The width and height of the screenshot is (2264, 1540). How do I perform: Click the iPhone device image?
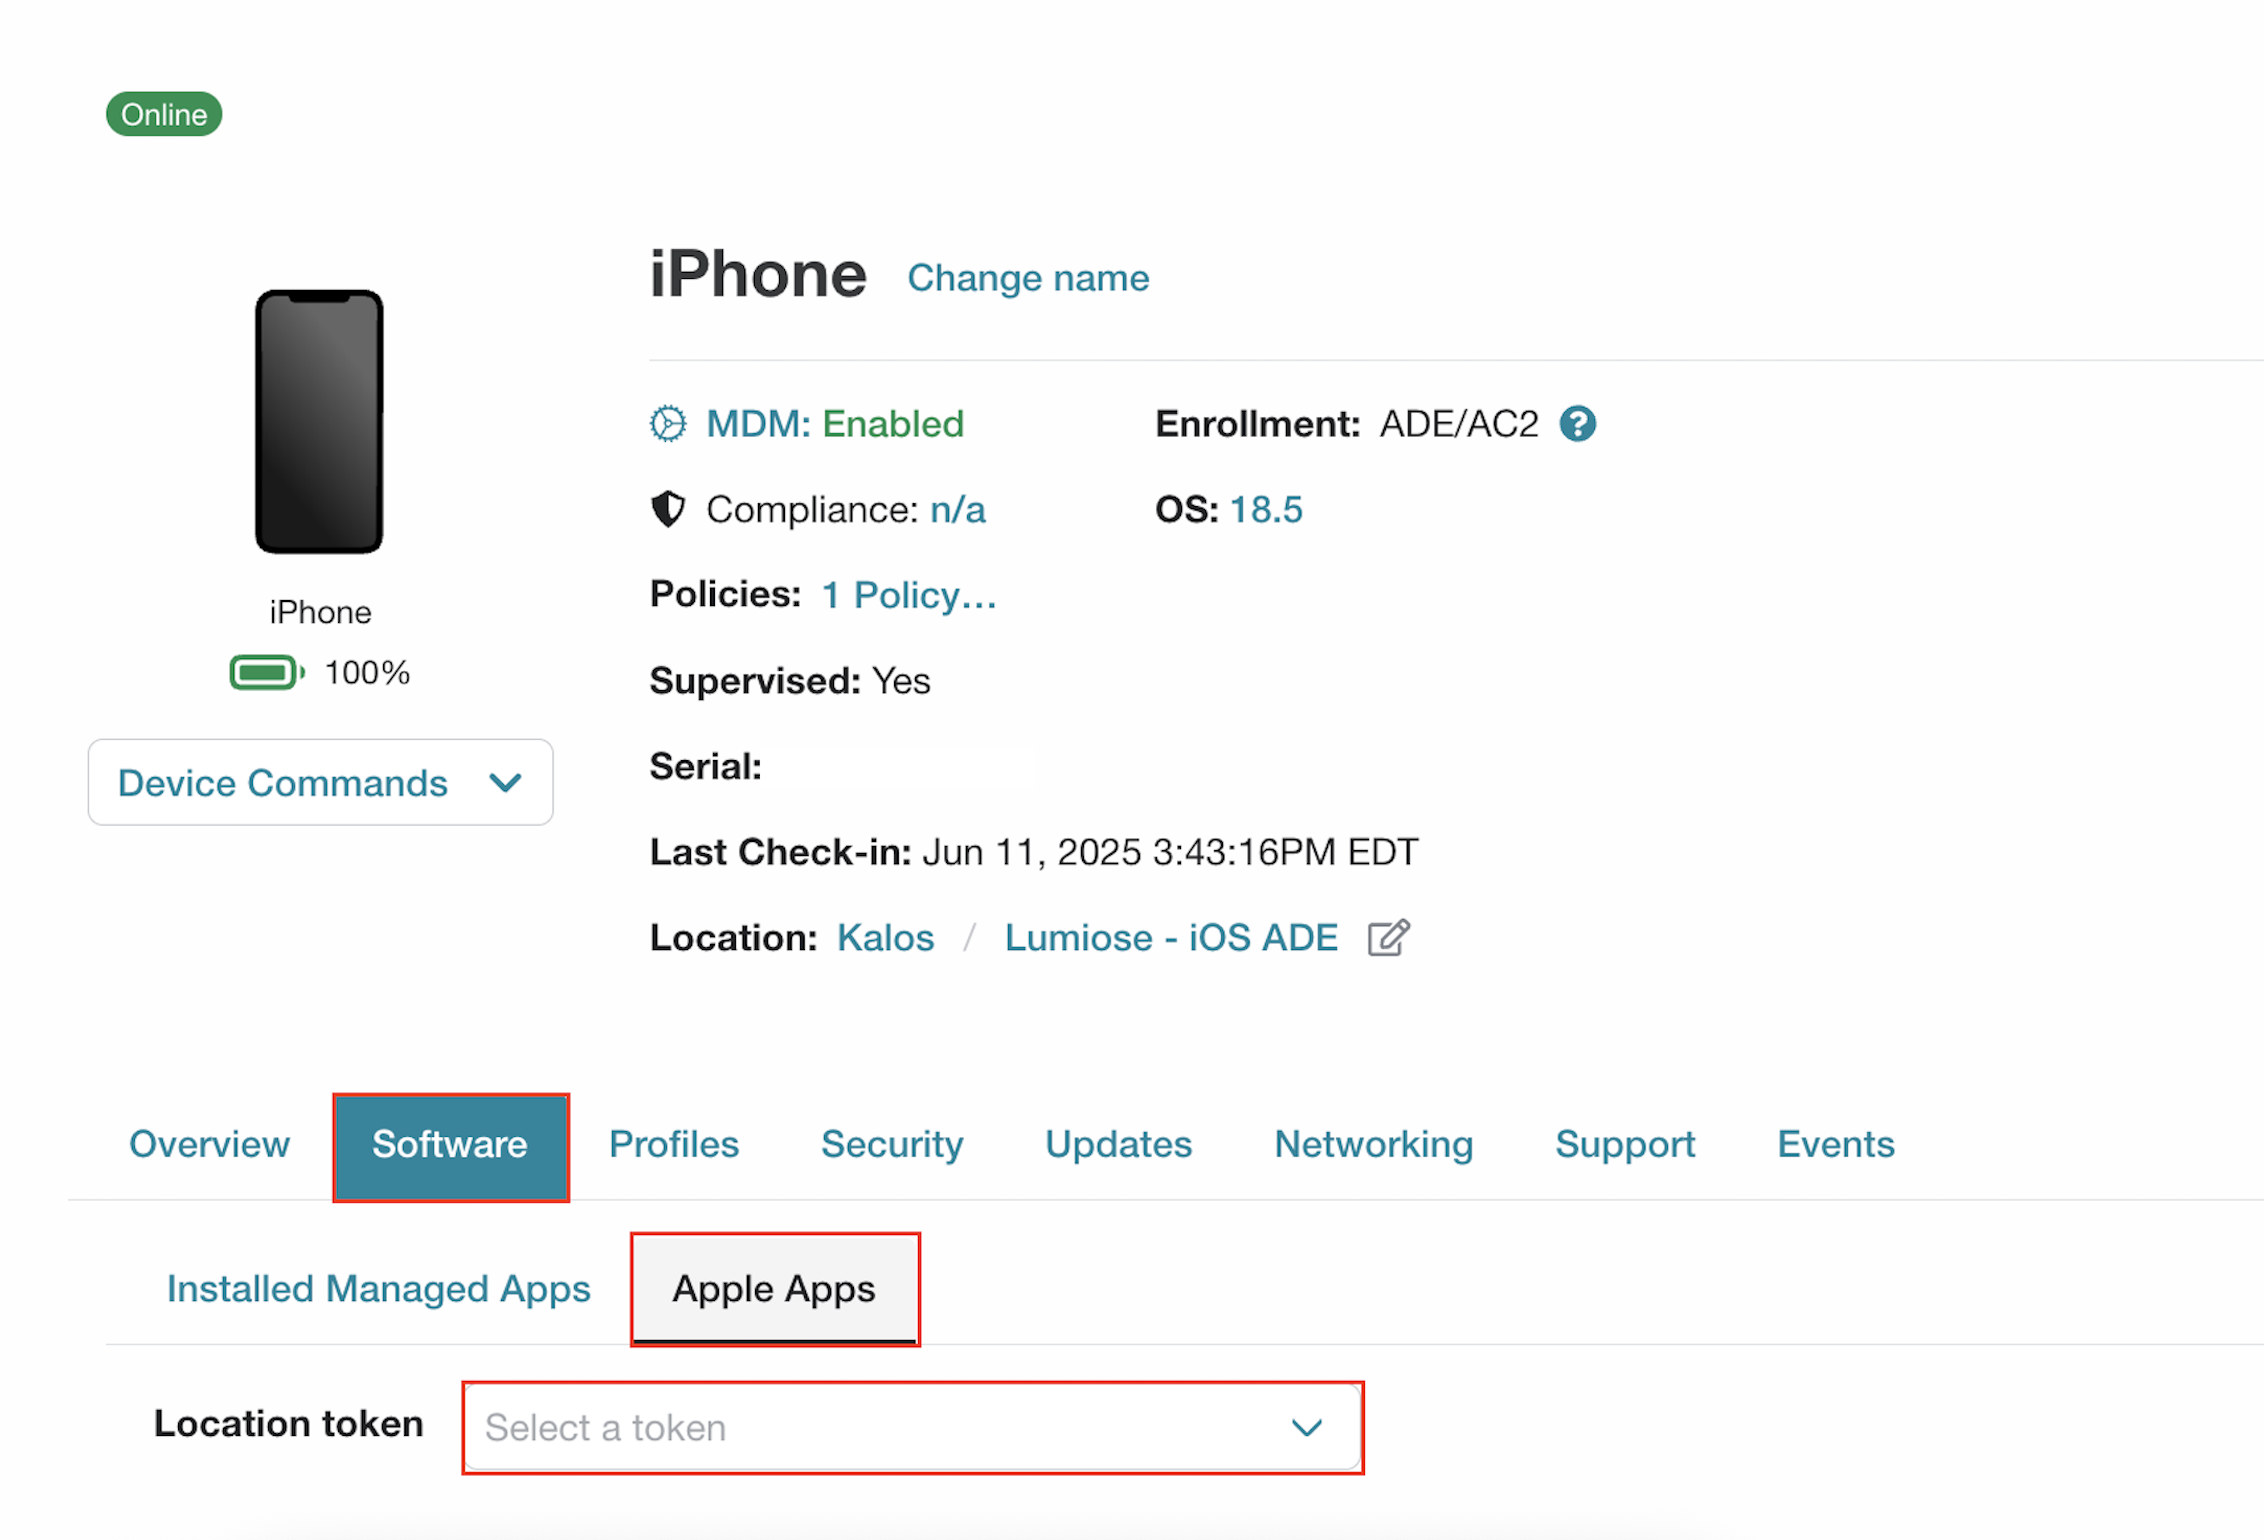[x=319, y=421]
